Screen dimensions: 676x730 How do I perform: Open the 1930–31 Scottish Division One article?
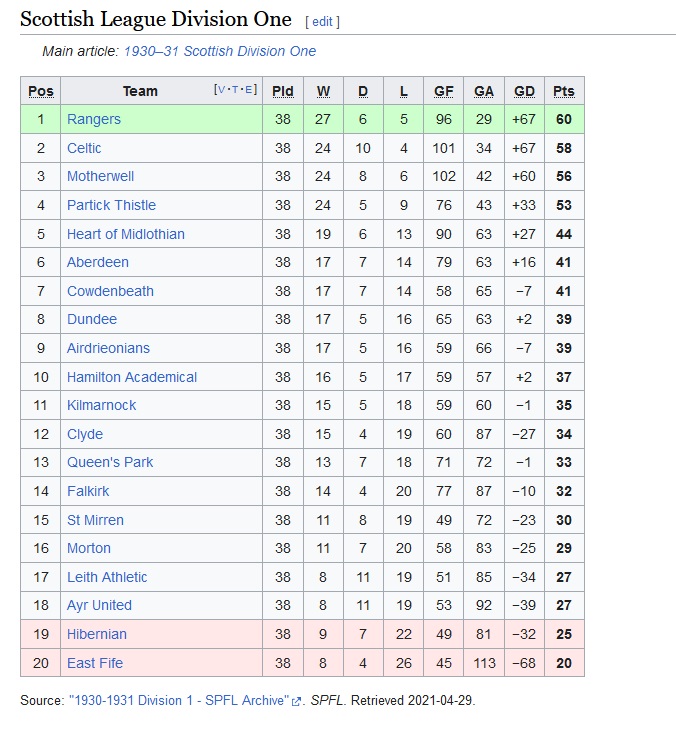(x=220, y=51)
